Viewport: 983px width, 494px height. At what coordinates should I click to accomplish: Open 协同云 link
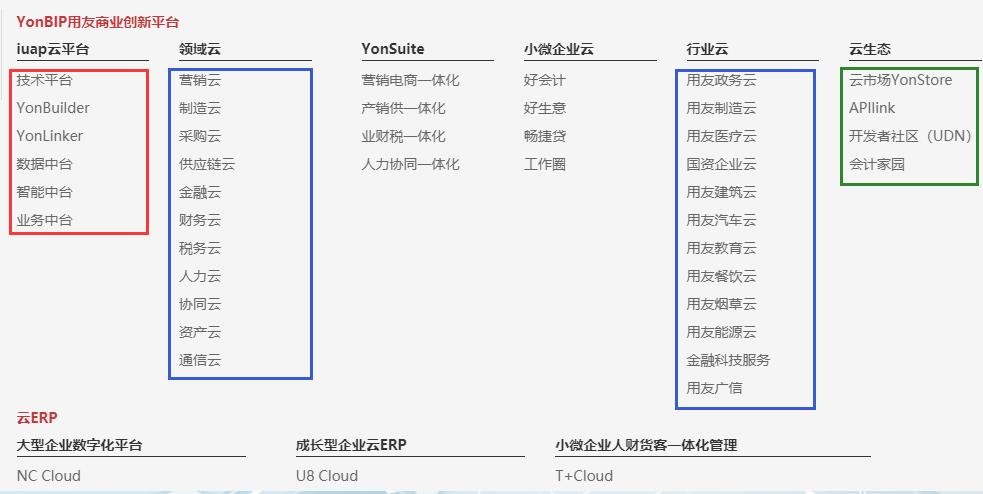point(200,304)
